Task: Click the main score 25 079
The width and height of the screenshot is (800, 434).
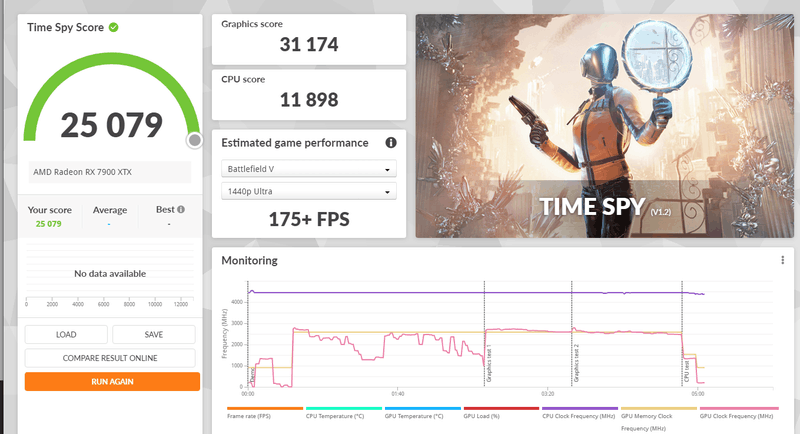Action: pyautogui.click(x=112, y=125)
